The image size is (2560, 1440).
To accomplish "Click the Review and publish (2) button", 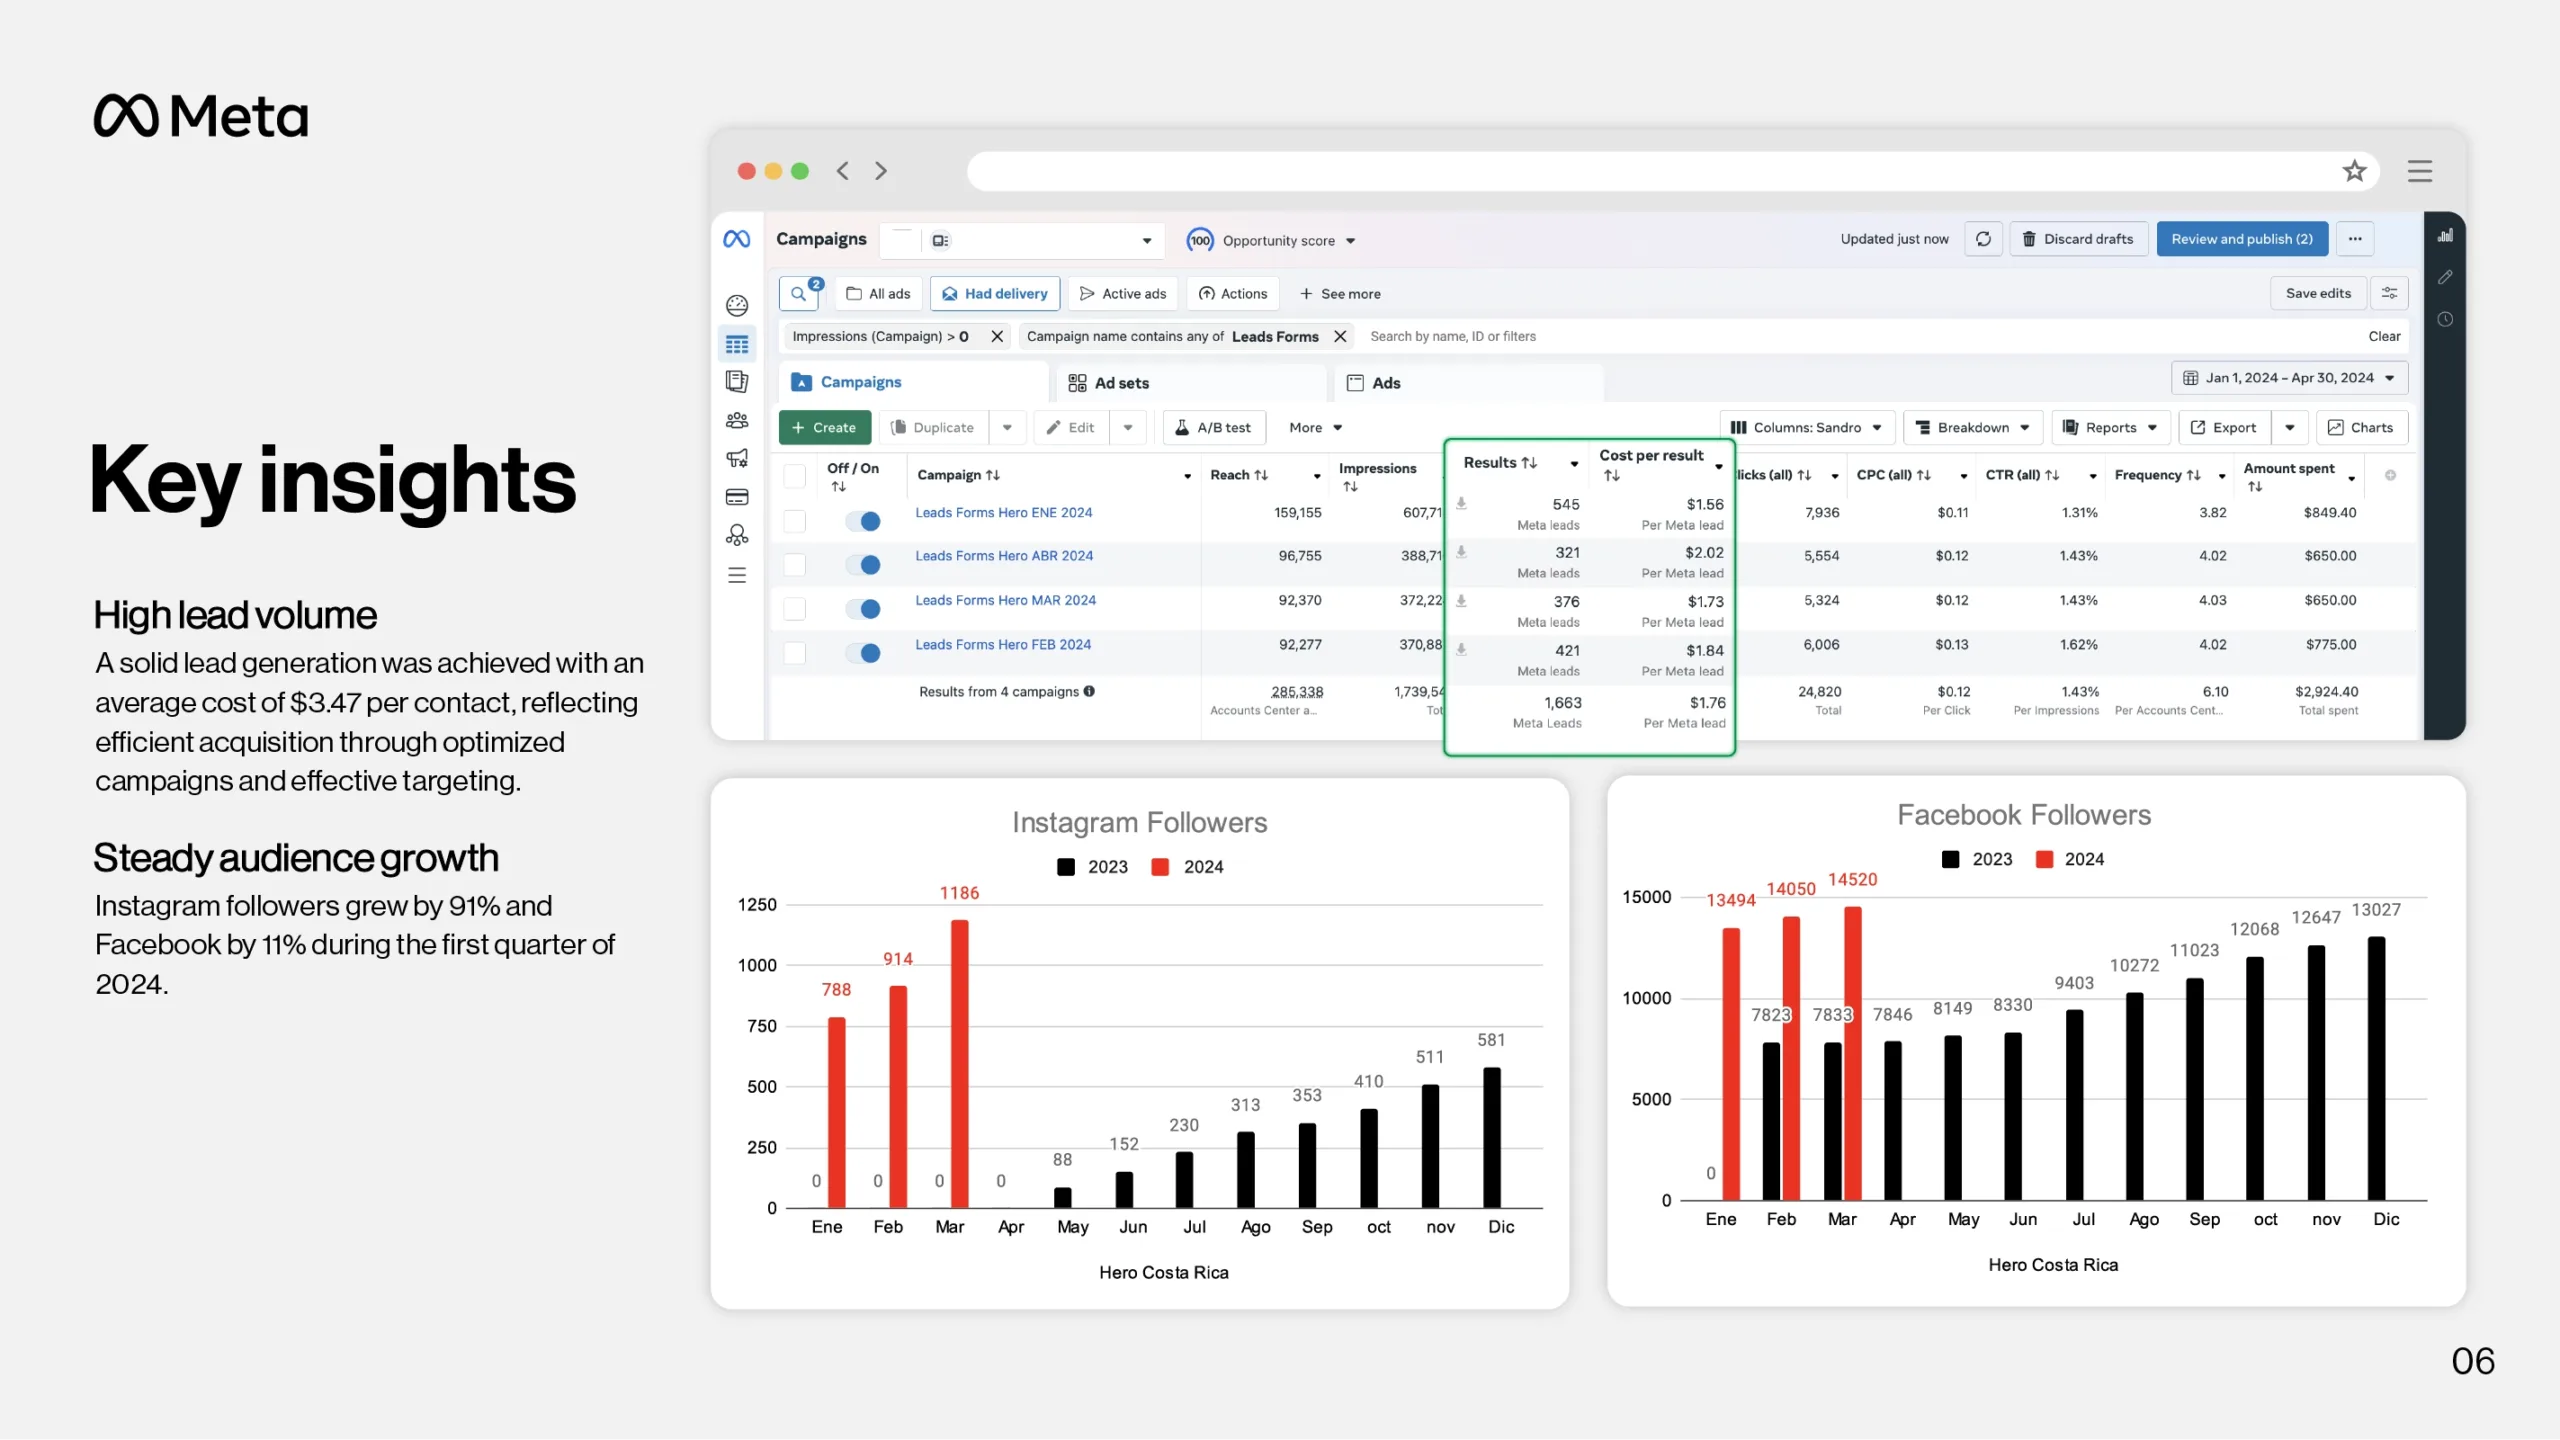I will pos(2241,239).
